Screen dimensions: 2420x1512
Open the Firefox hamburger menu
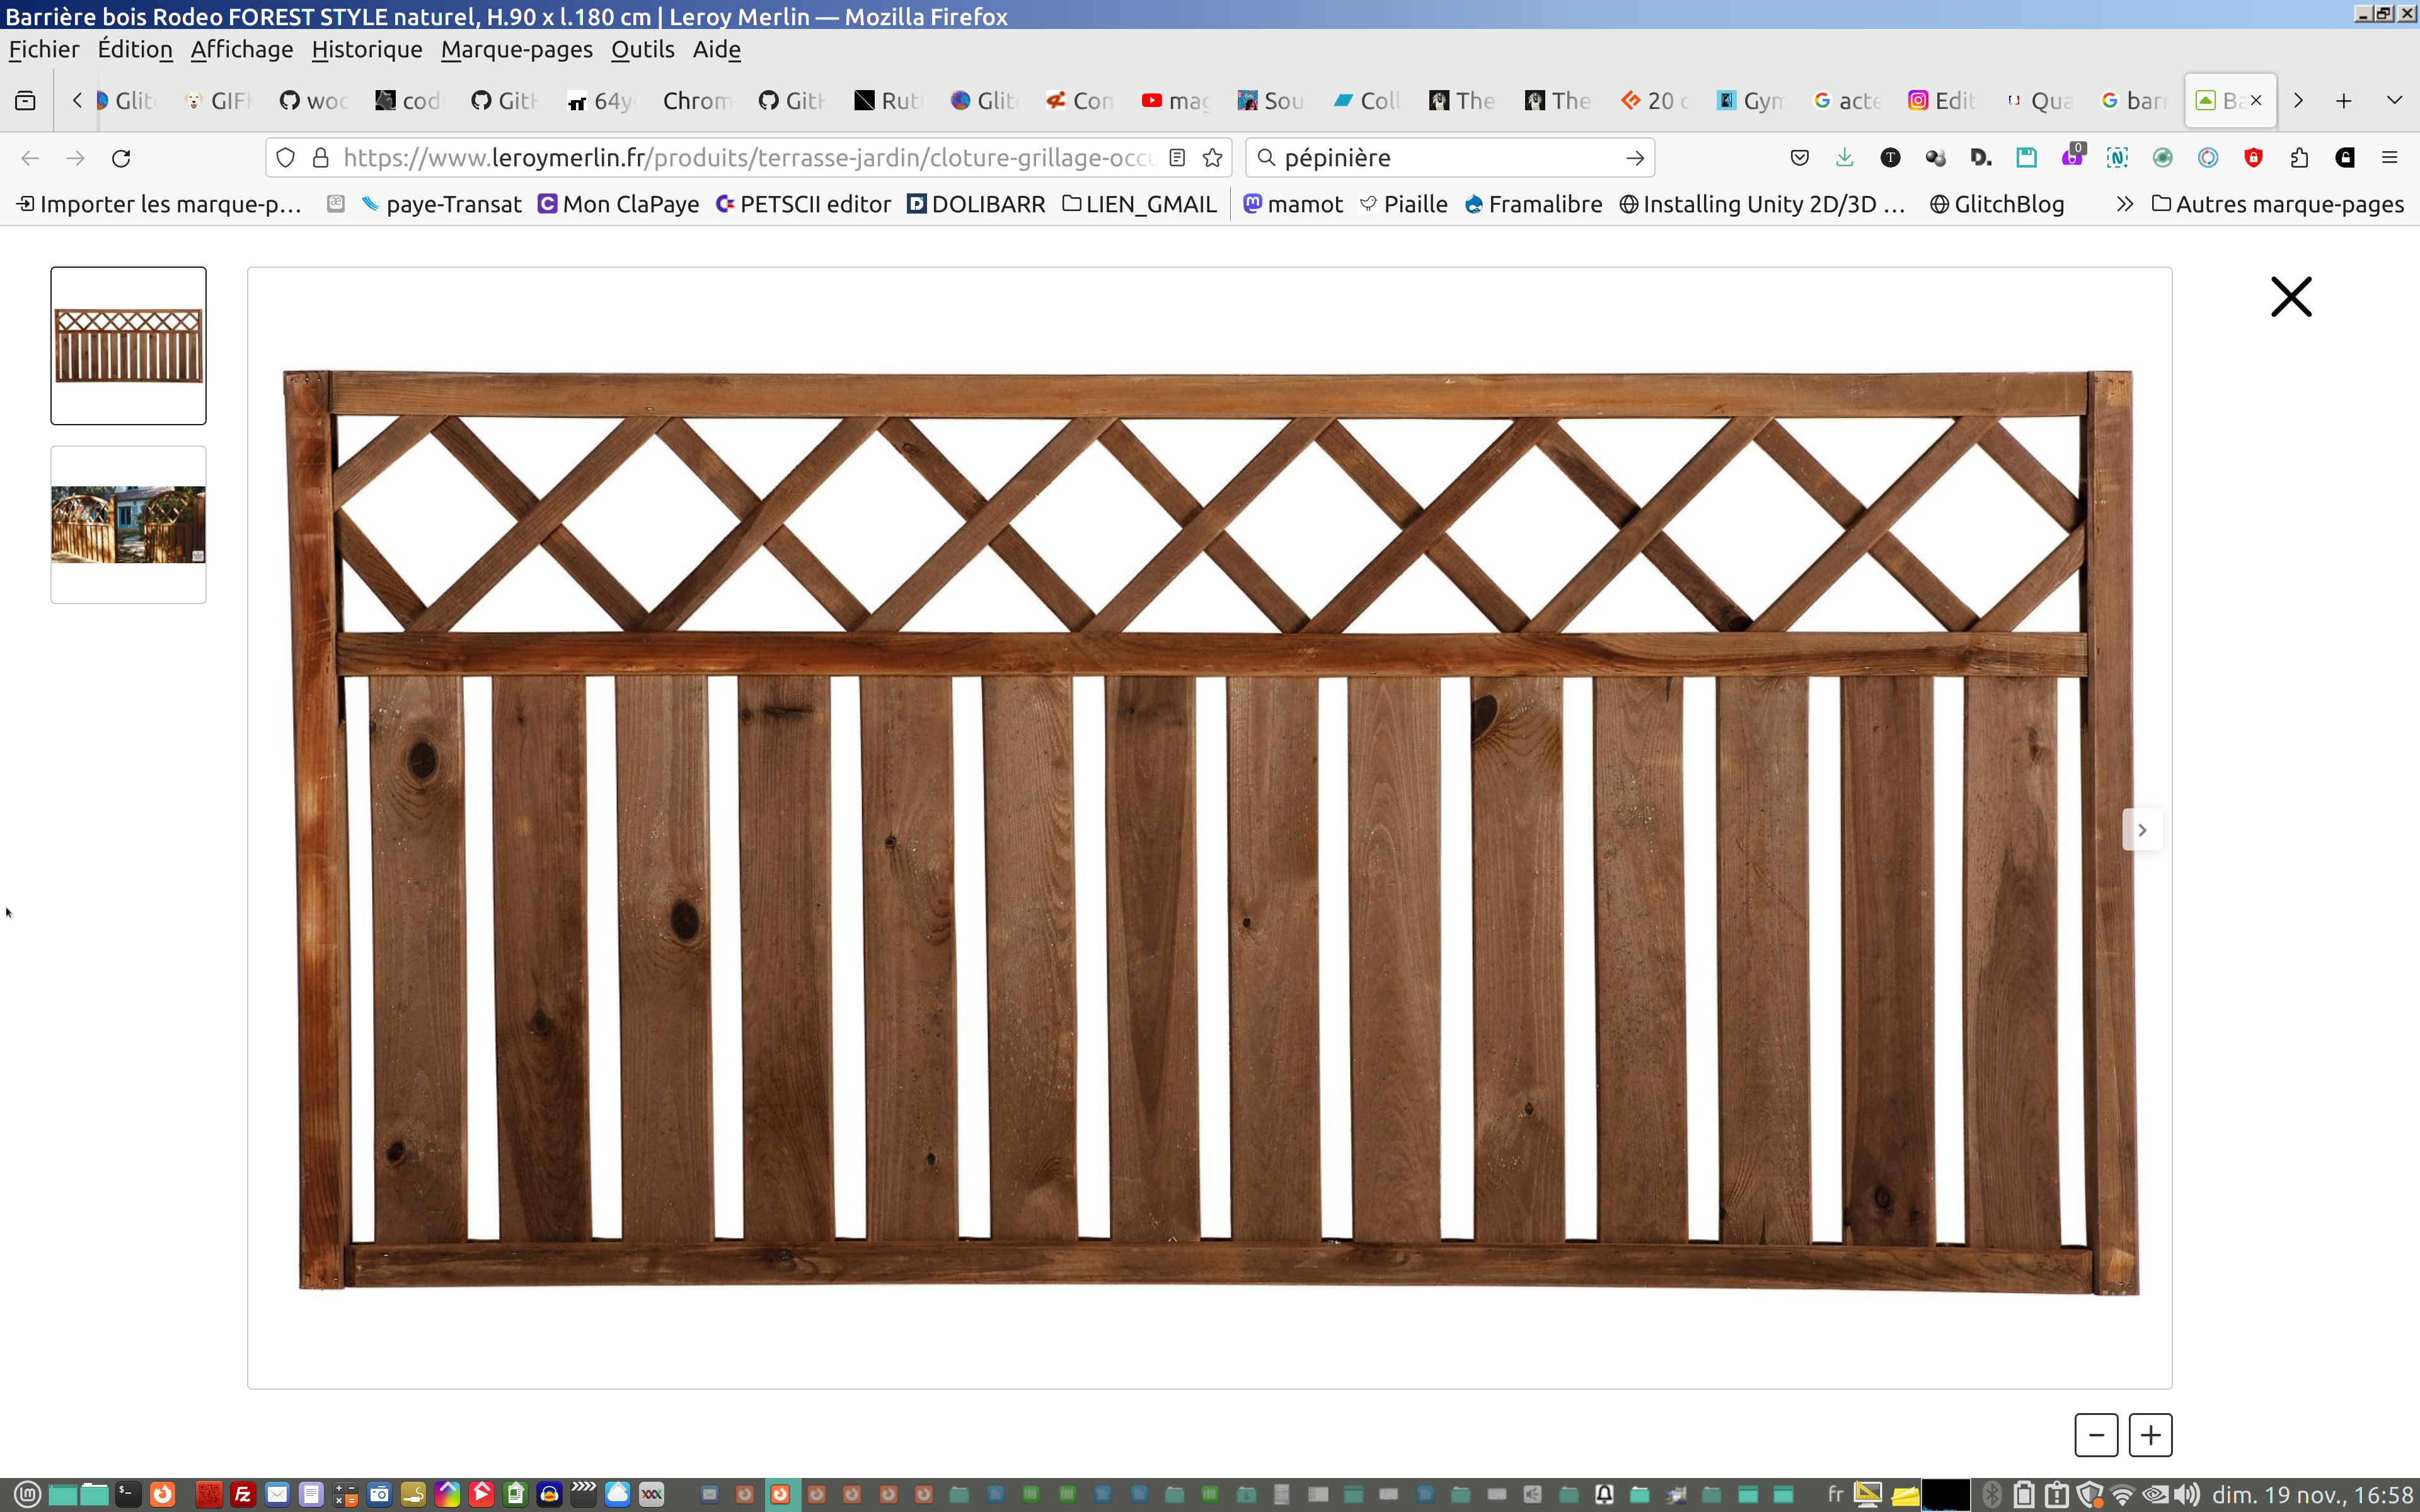pos(2390,158)
